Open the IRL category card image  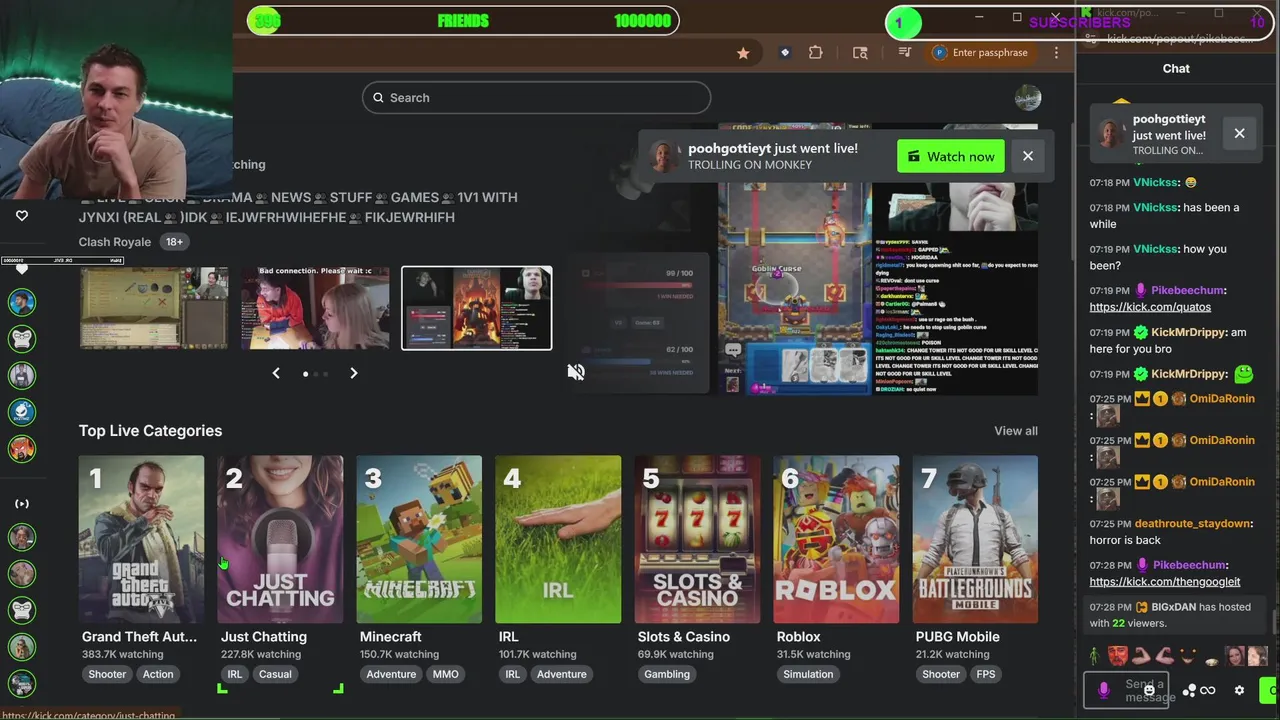[558, 539]
